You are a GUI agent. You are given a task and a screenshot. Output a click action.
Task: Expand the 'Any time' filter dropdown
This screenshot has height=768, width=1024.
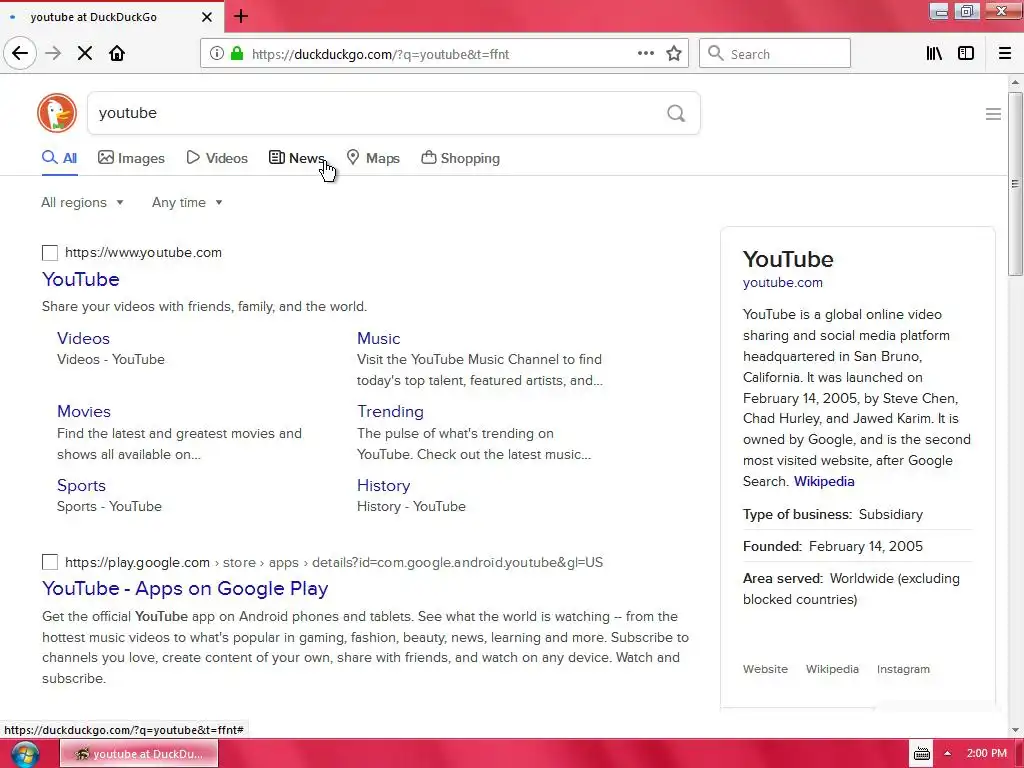point(187,202)
